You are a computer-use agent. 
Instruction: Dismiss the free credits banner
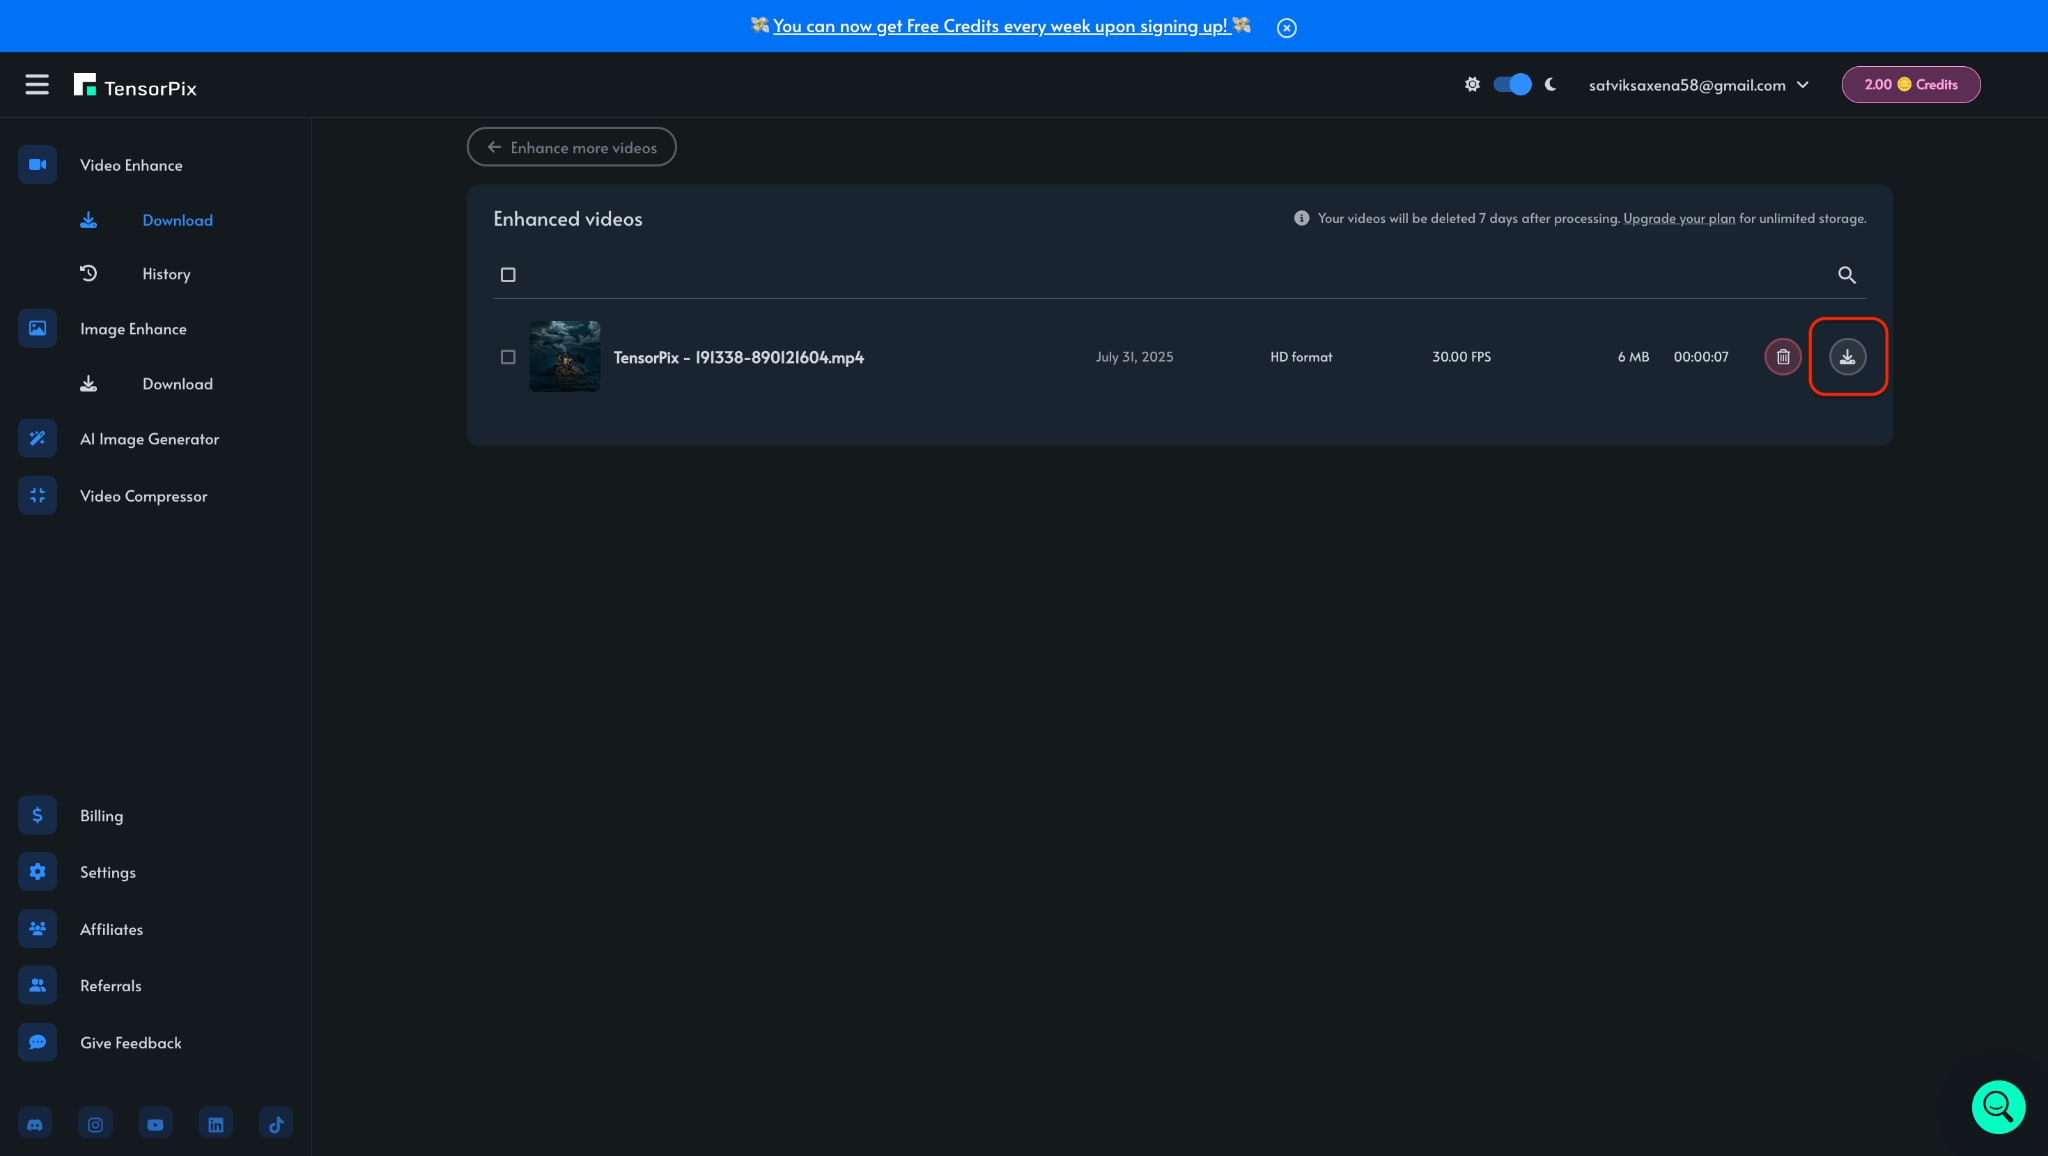click(1286, 28)
